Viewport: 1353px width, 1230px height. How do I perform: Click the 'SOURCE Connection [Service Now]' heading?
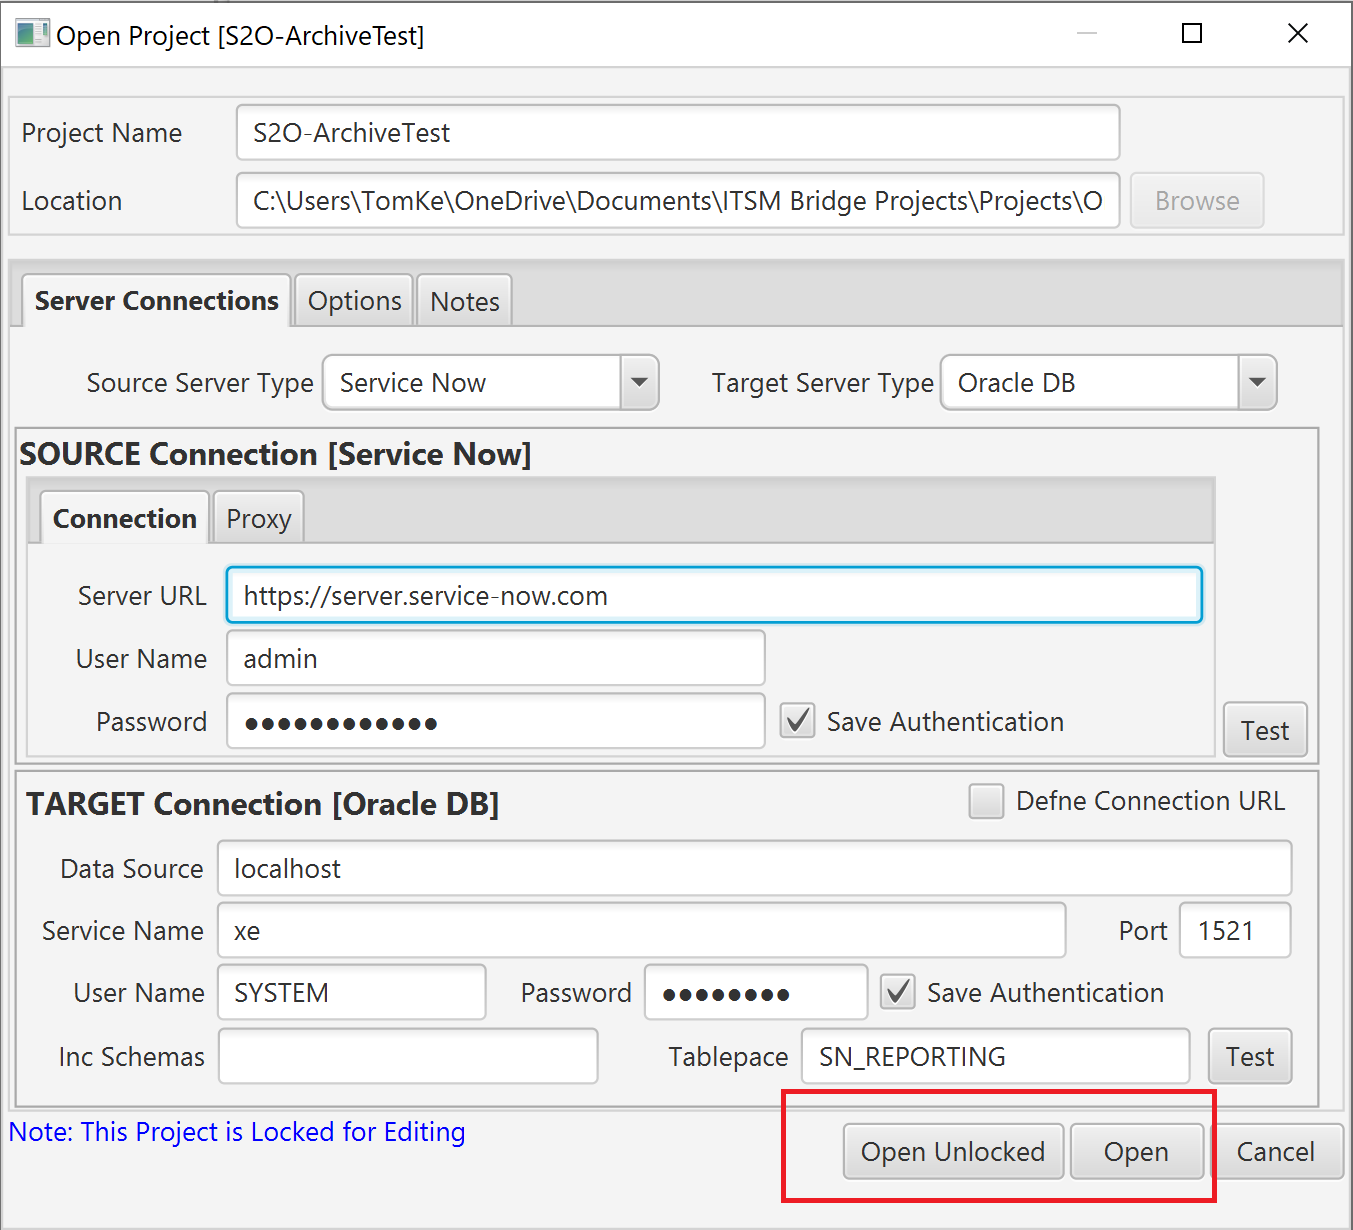point(275,454)
